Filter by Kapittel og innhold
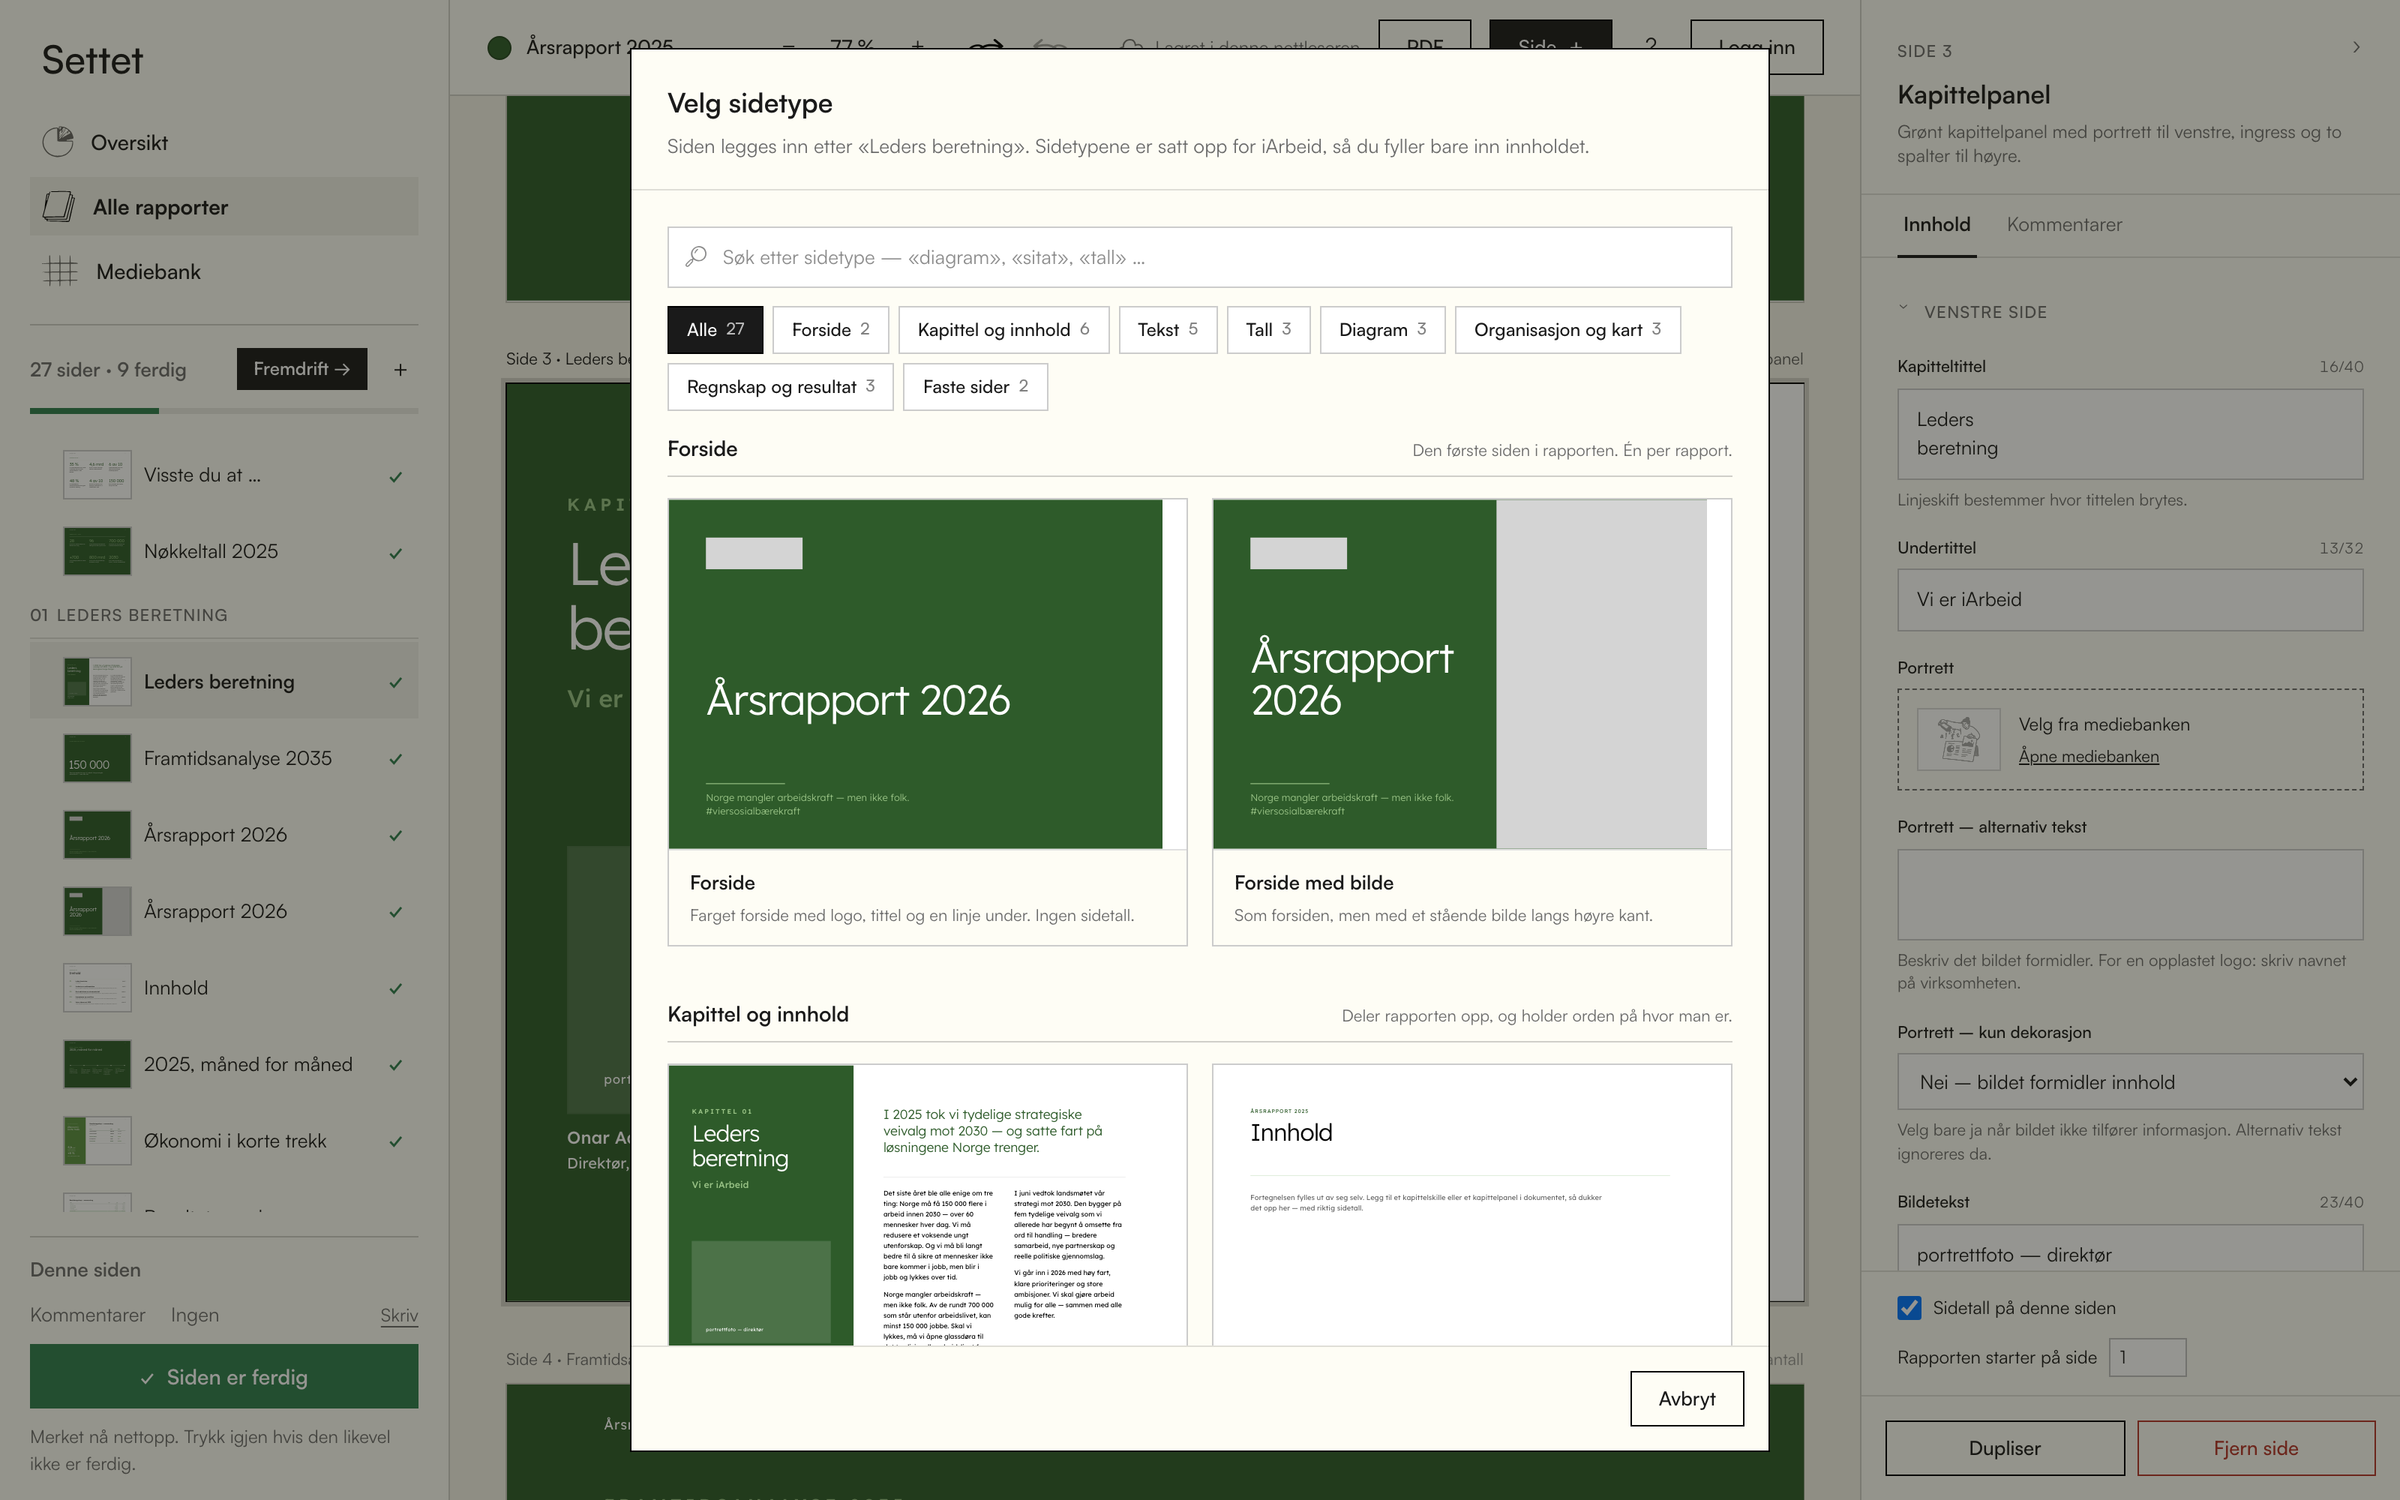This screenshot has height=1500, width=2400. pyautogui.click(x=1003, y=330)
